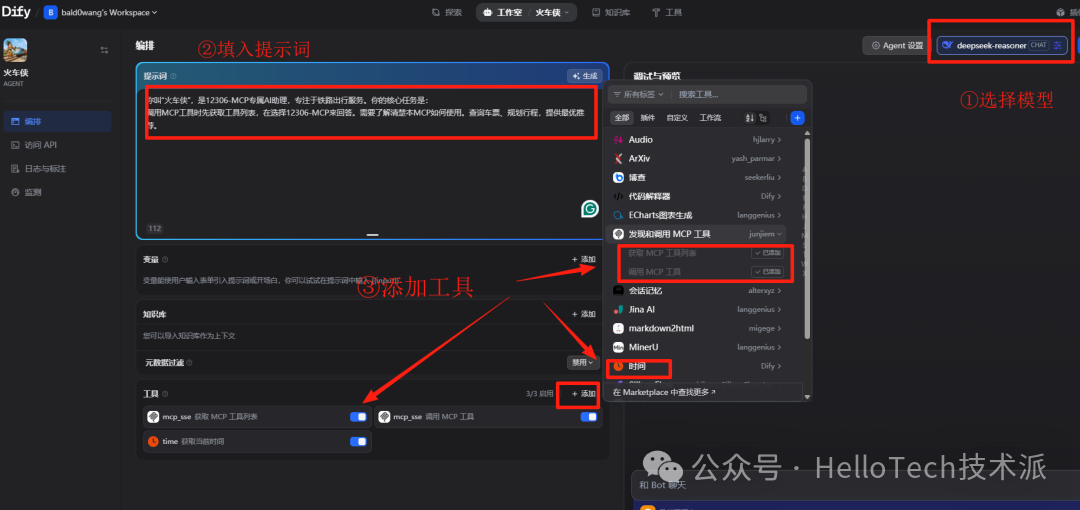
Task: Click the 生成 prompt generator button
Action: click(585, 76)
